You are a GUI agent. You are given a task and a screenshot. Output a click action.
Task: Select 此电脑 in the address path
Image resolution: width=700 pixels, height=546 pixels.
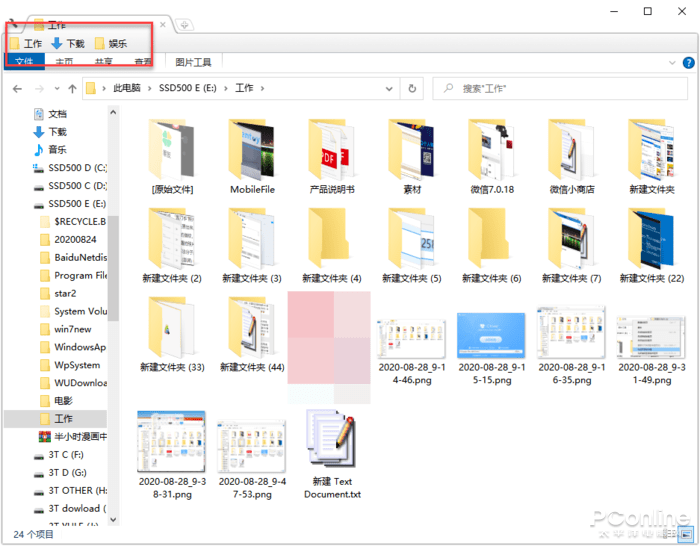click(x=127, y=88)
